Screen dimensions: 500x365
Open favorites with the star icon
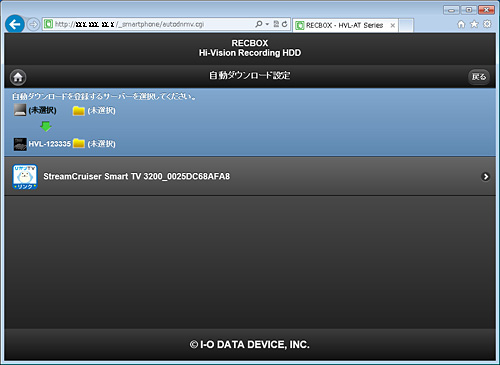tap(474, 24)
